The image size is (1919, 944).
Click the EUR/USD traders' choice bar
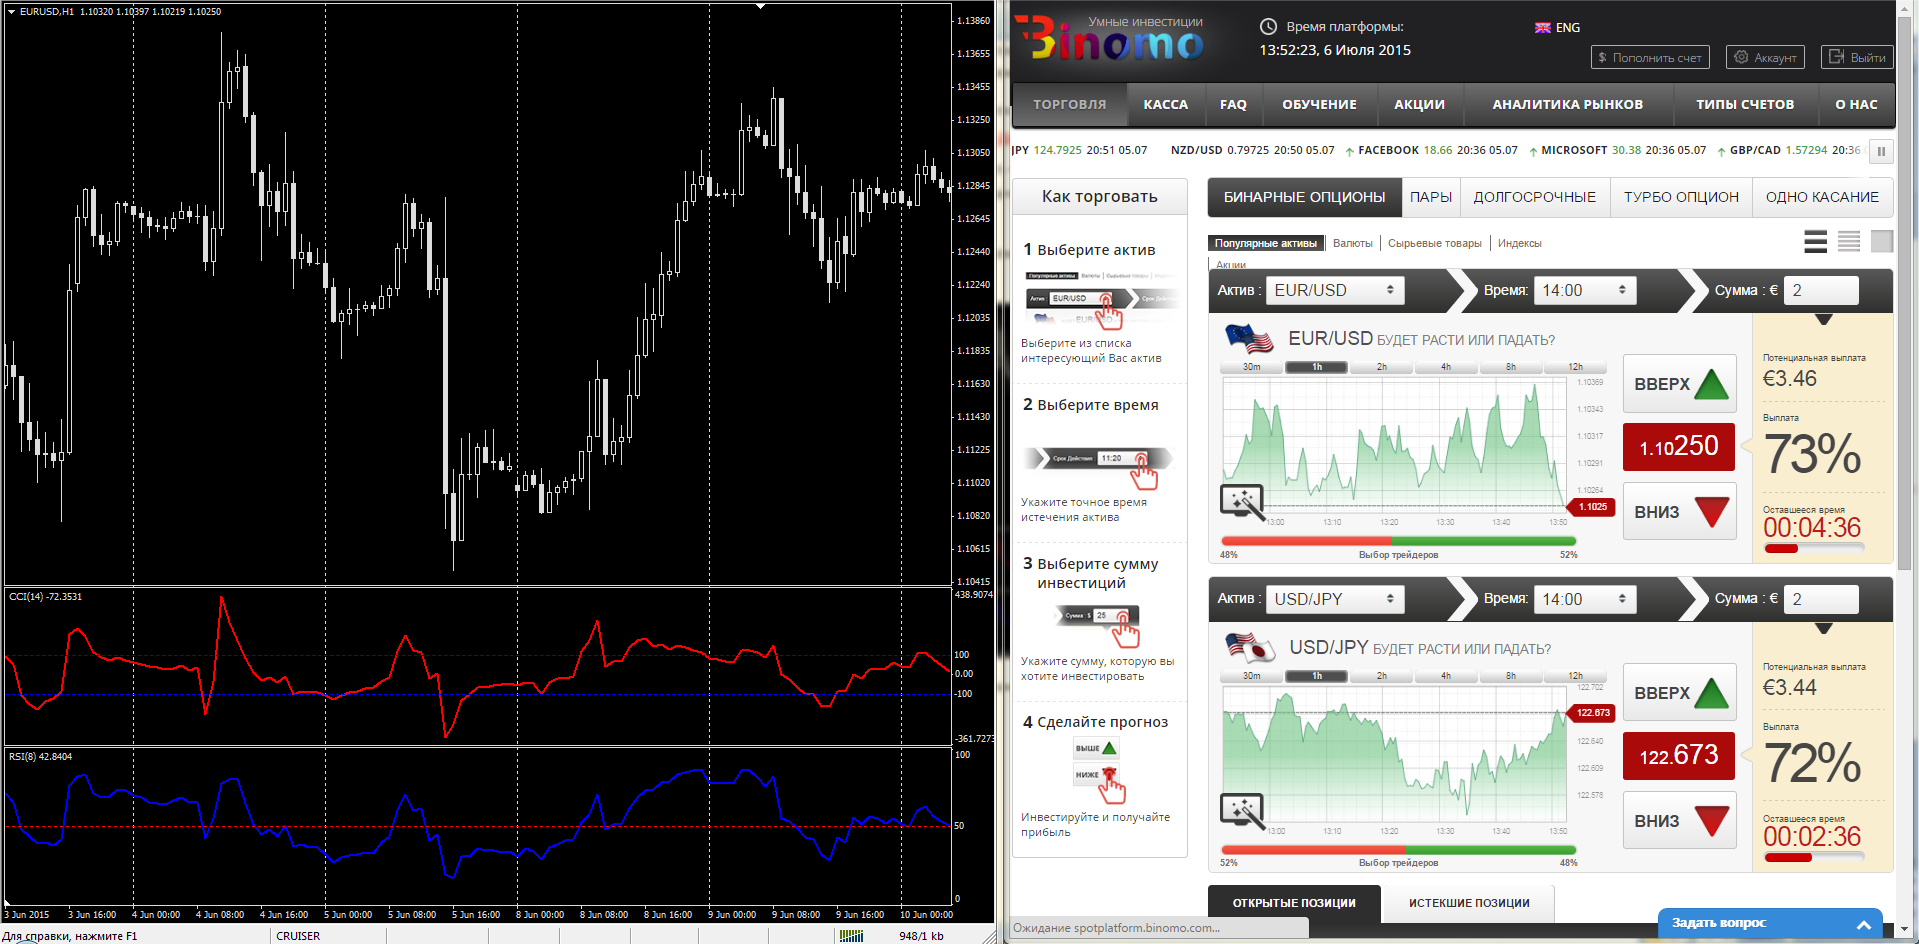point(1398,541)
